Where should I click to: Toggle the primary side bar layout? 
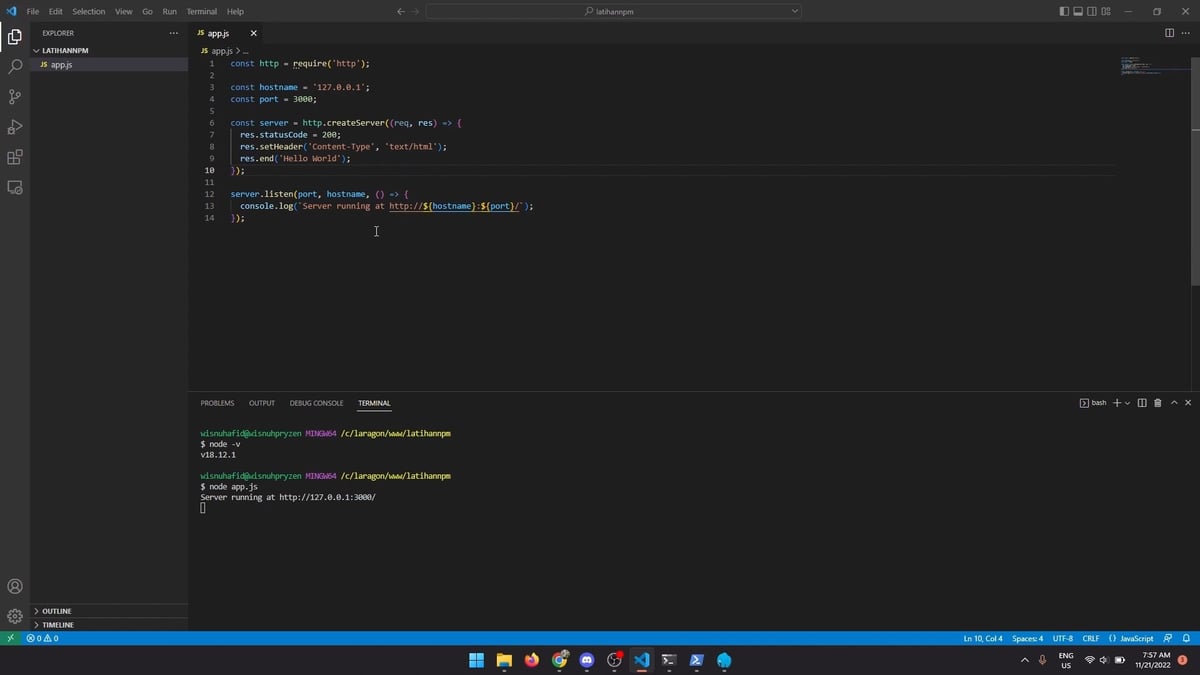pos(1063,11)
